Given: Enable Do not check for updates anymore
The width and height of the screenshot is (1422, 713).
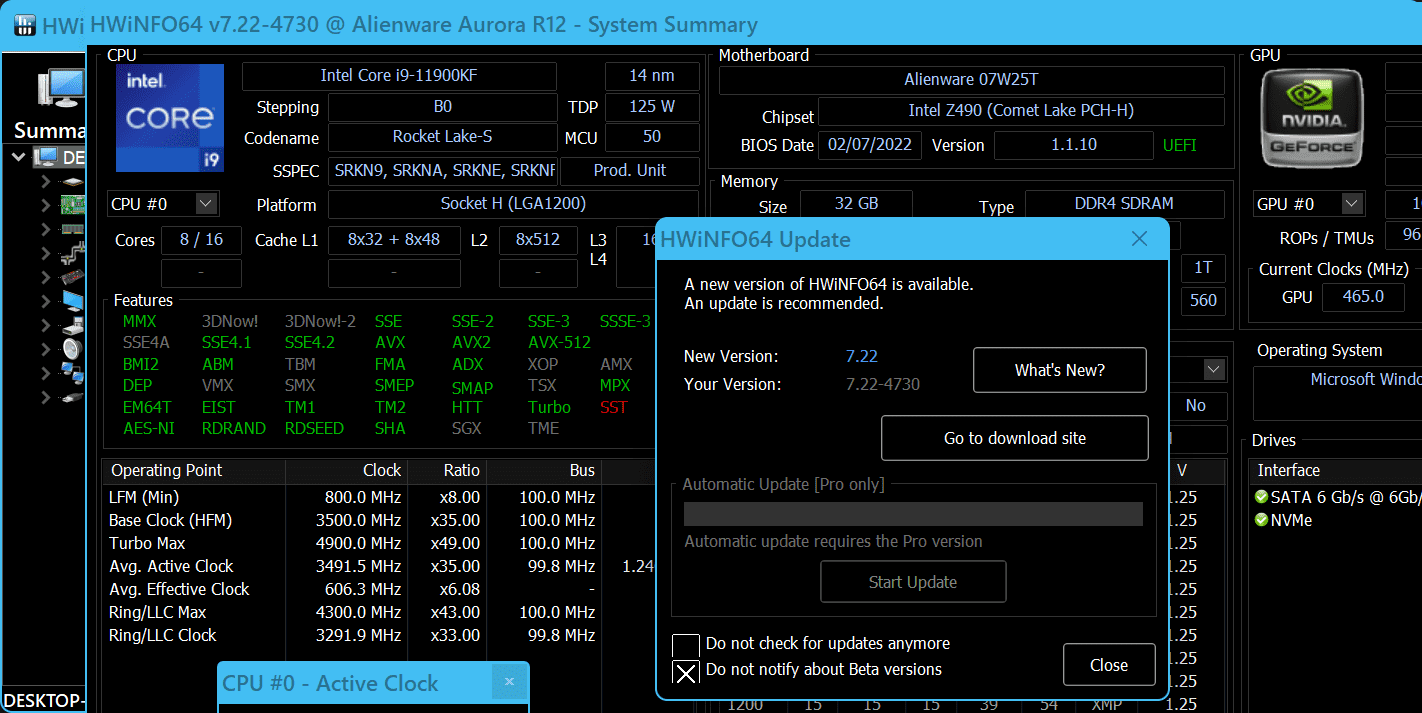Looking at the screenshot, I should click(686, 645).
